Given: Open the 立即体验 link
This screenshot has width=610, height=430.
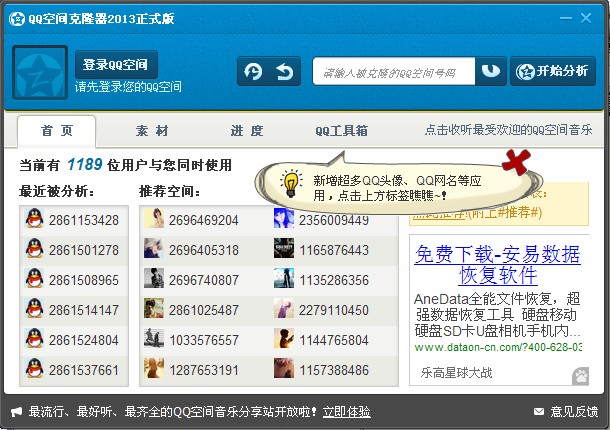Looking at the screenshot, I should click(x=346, y=411).
